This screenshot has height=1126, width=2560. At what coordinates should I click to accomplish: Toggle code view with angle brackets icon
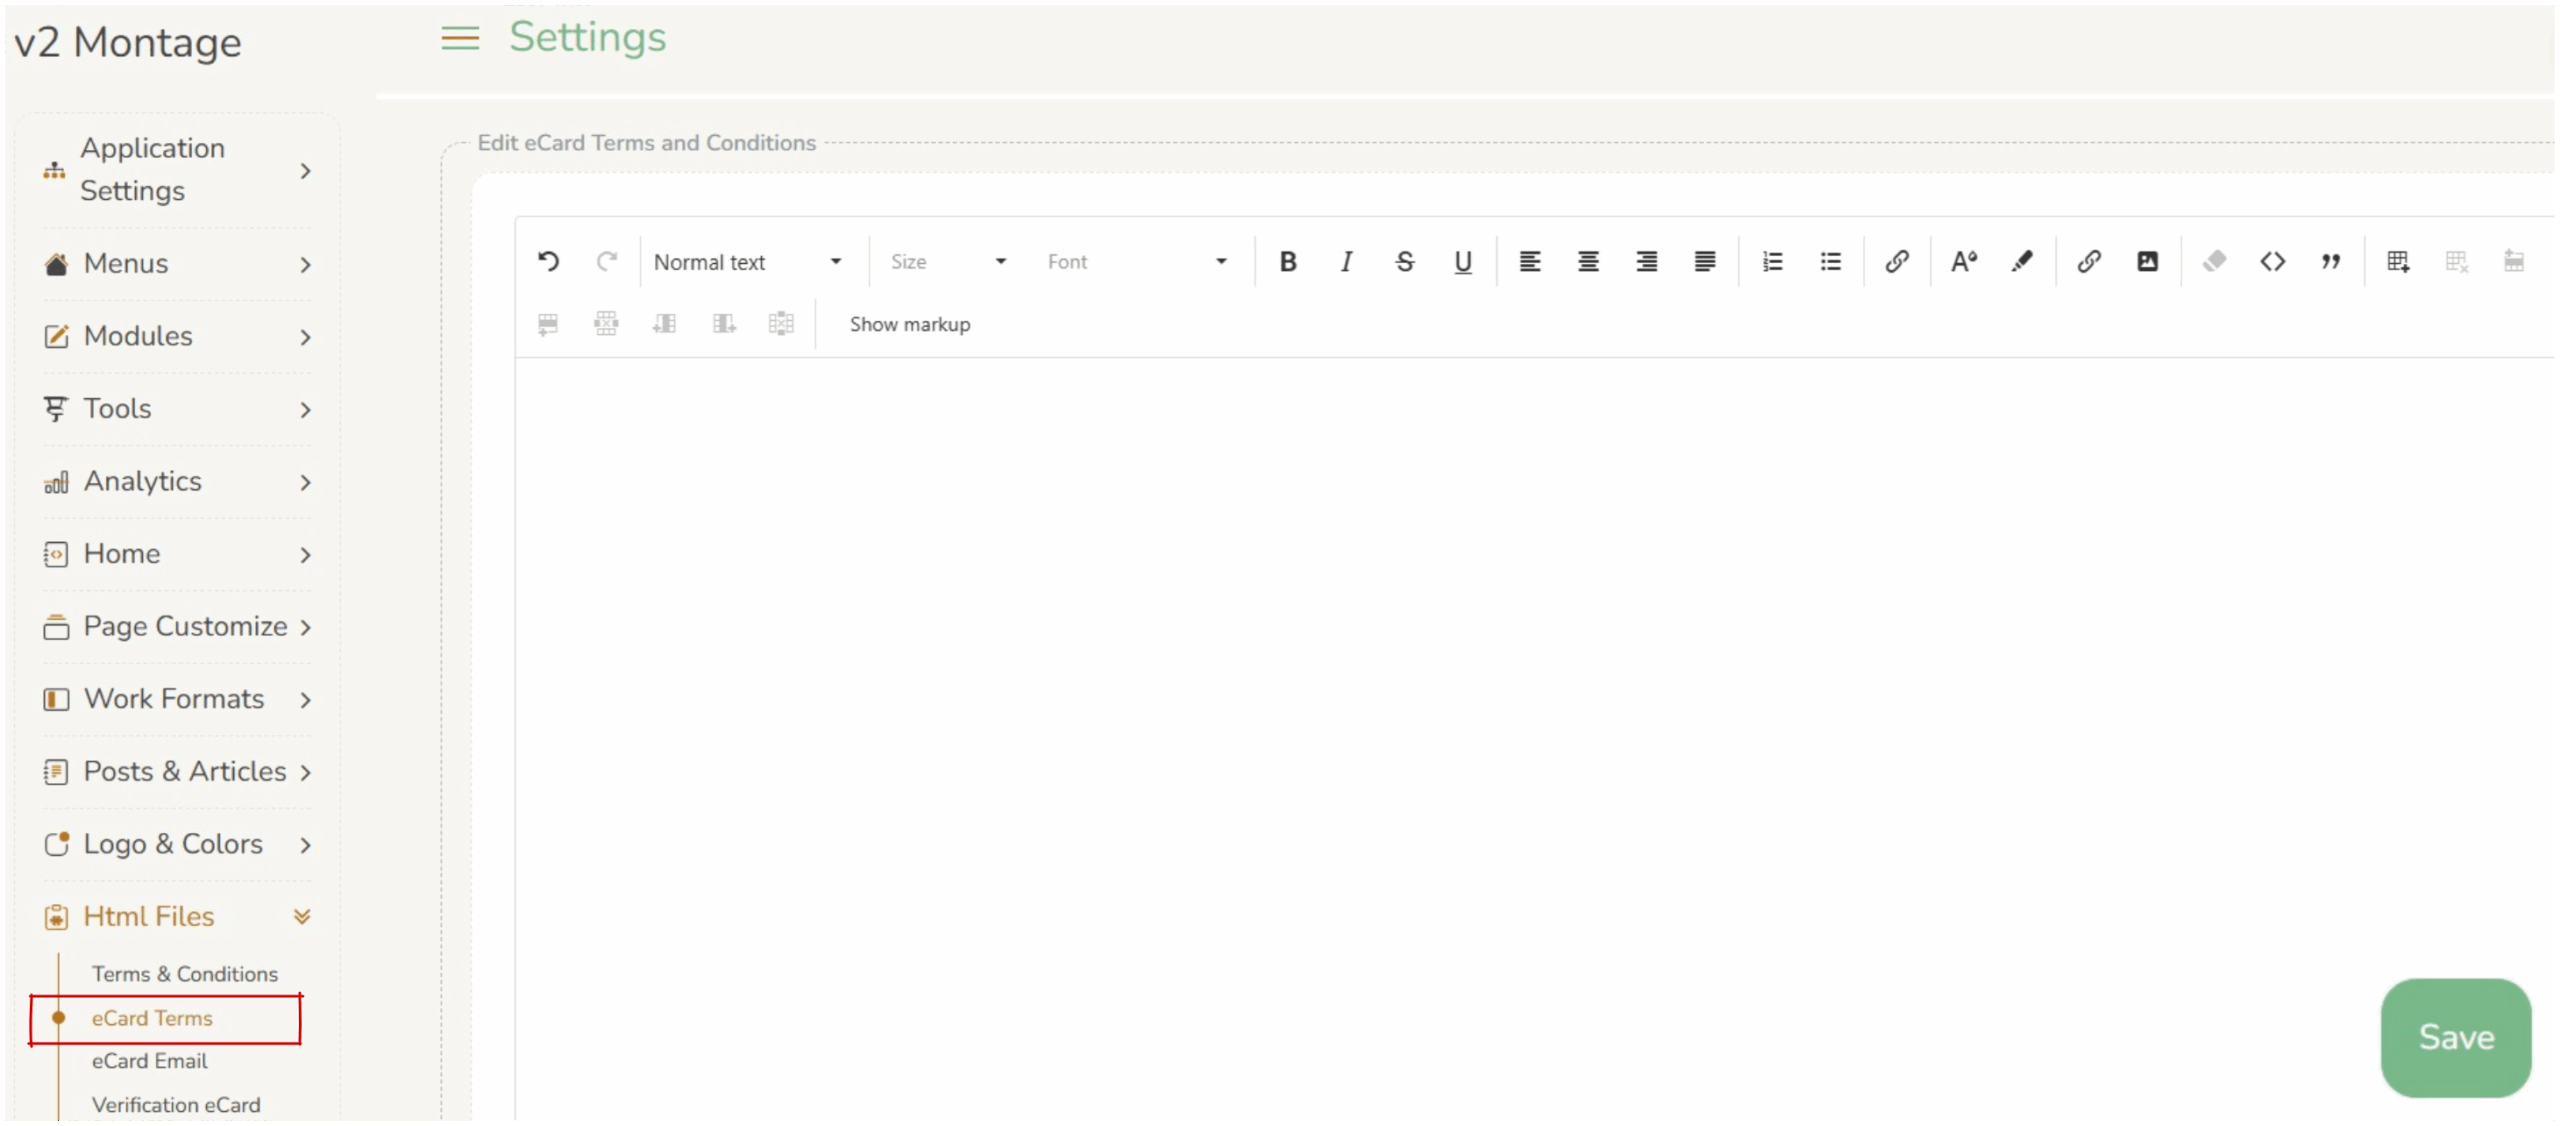2272,262
